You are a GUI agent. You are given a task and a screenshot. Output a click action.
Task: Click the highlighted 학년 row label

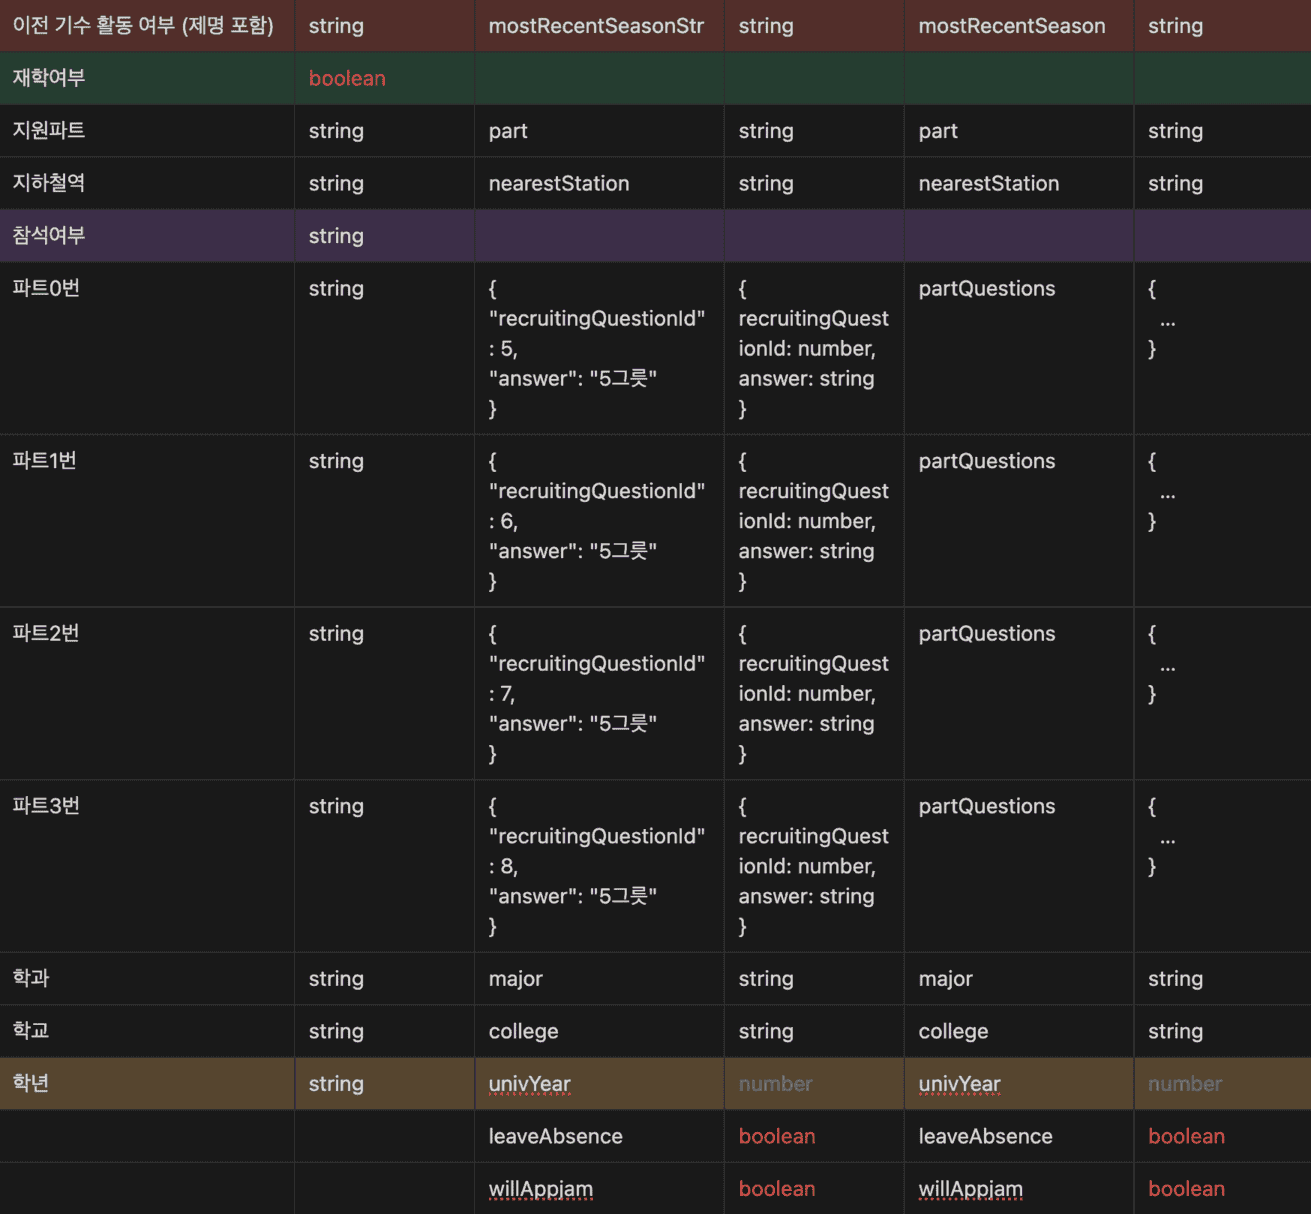tap(31, 1084)
